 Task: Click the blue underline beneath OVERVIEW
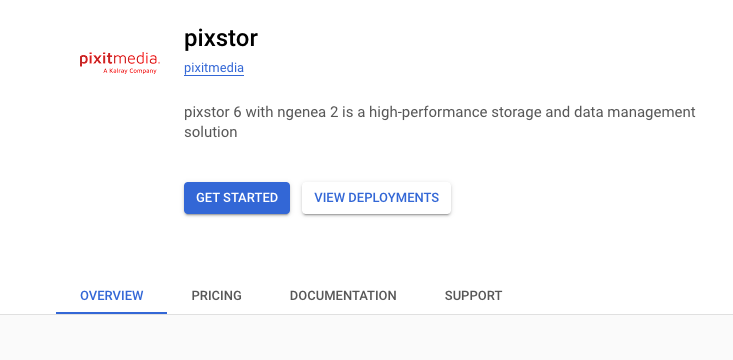click(111, 313)
